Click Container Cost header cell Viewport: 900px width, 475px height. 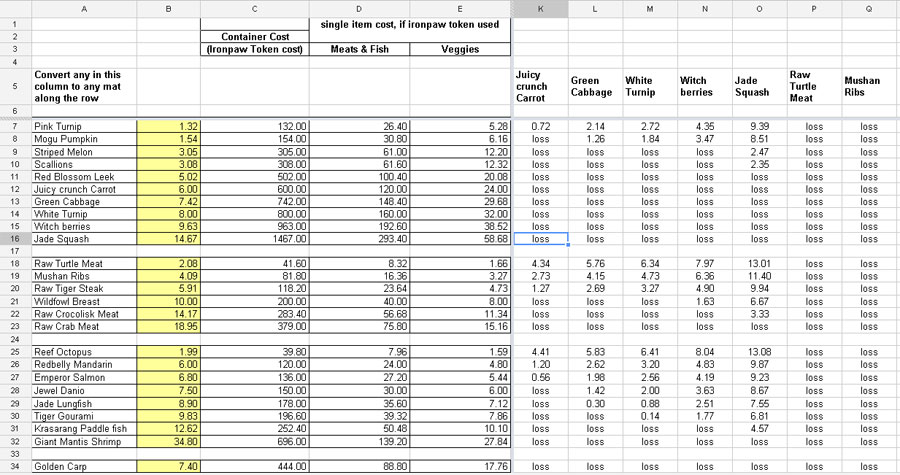click(x=255, y=37)
